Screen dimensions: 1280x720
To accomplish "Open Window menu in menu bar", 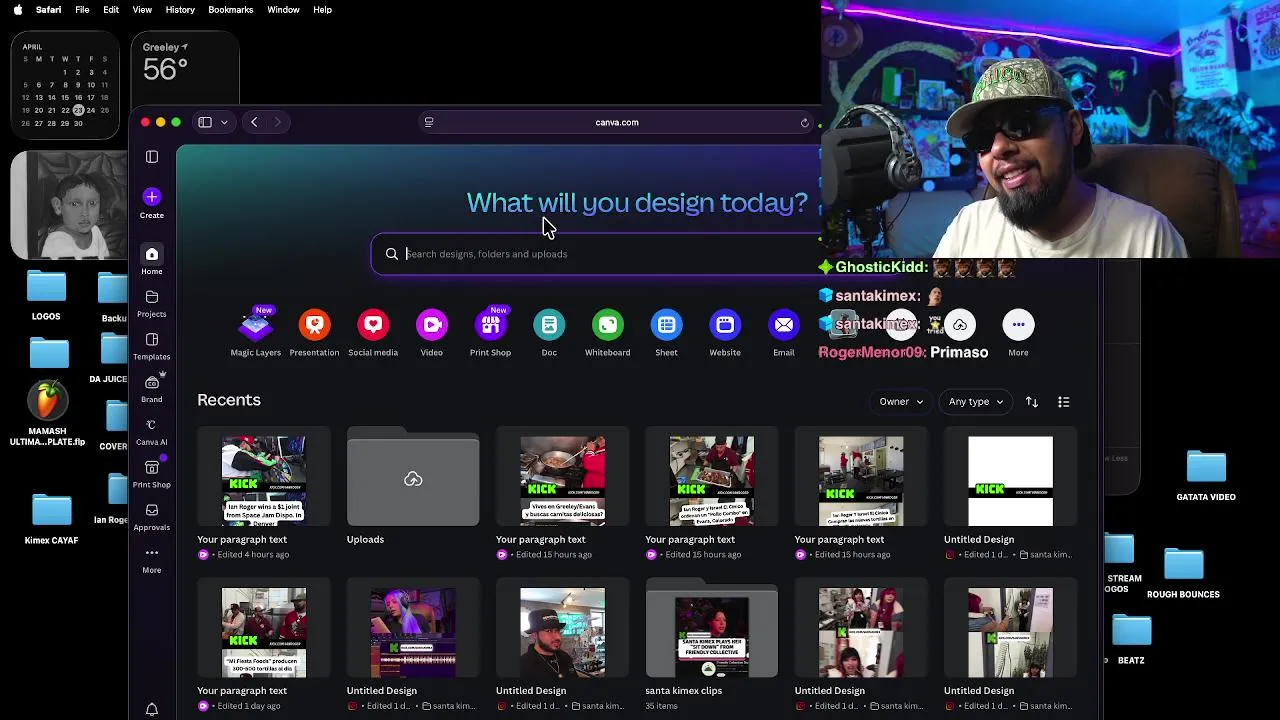I will 283,10.
